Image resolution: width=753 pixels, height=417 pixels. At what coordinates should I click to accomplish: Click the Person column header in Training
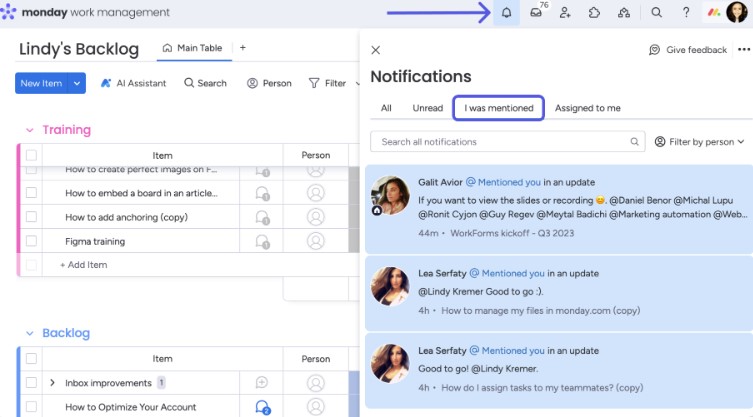tap(316, 155)
